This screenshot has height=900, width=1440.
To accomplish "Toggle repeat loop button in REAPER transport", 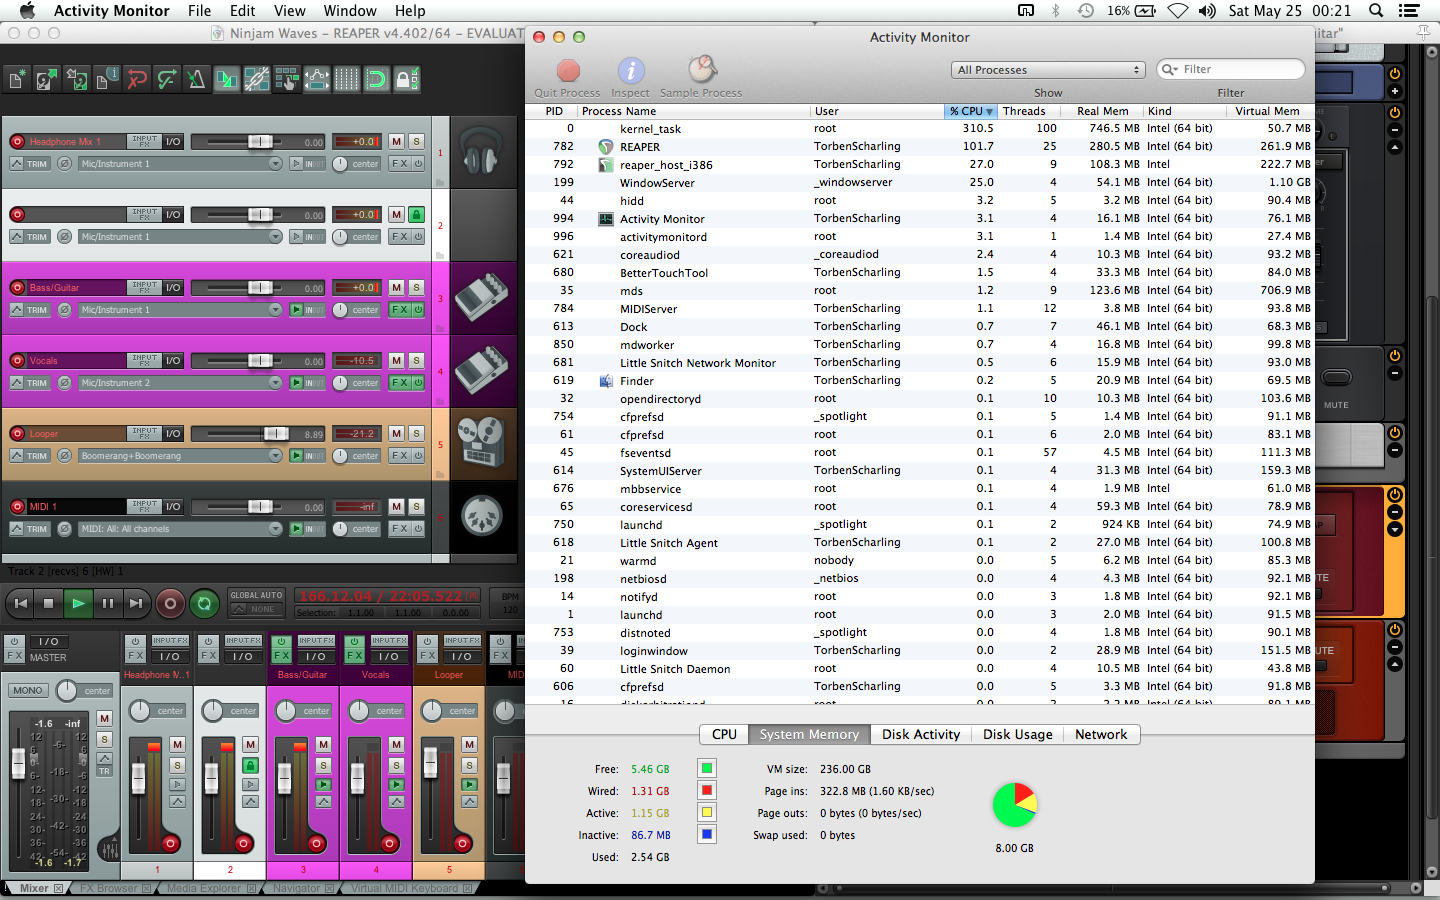I will pos(204,603).
